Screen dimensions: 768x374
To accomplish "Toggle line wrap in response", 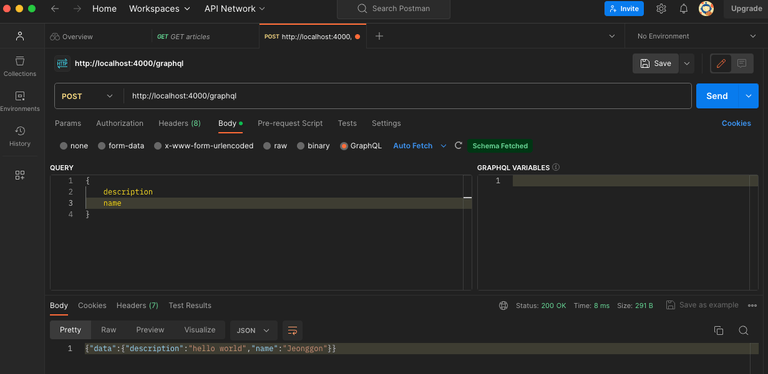I will tap(292, 330).
